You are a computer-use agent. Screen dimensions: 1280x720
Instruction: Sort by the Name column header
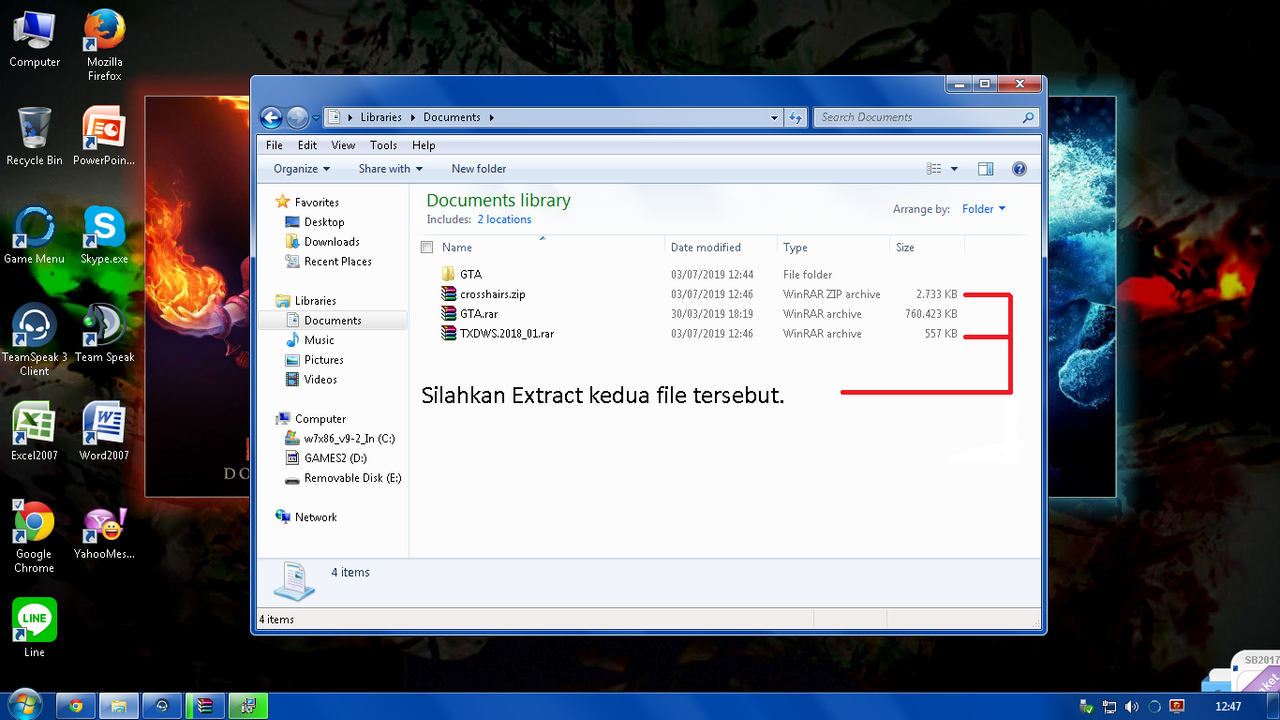(457, 247)
